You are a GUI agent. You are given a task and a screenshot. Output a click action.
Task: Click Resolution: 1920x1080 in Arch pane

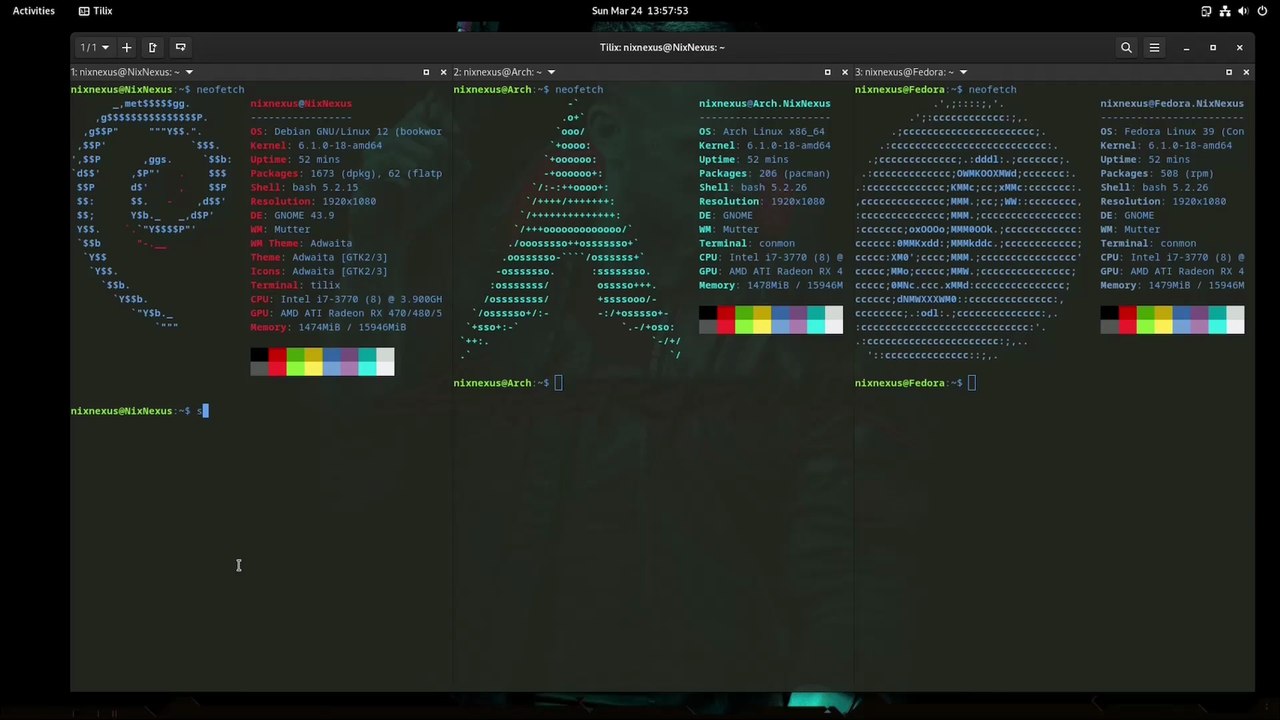point(762,201)
